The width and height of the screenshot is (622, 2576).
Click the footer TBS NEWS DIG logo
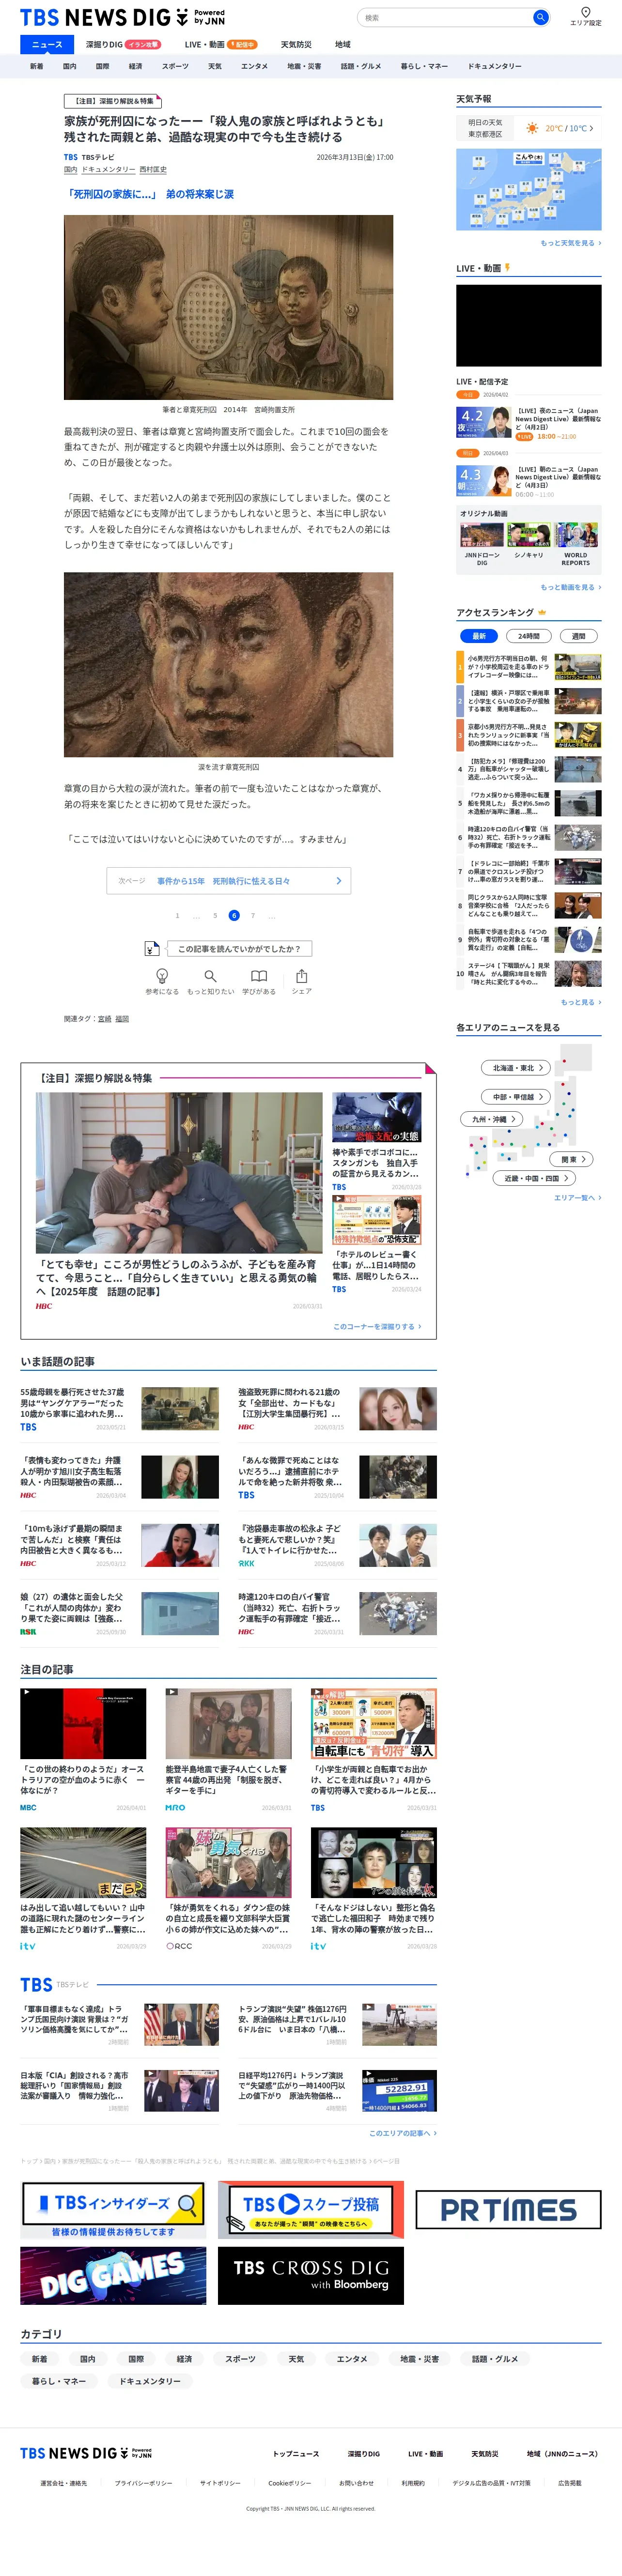86,2453
